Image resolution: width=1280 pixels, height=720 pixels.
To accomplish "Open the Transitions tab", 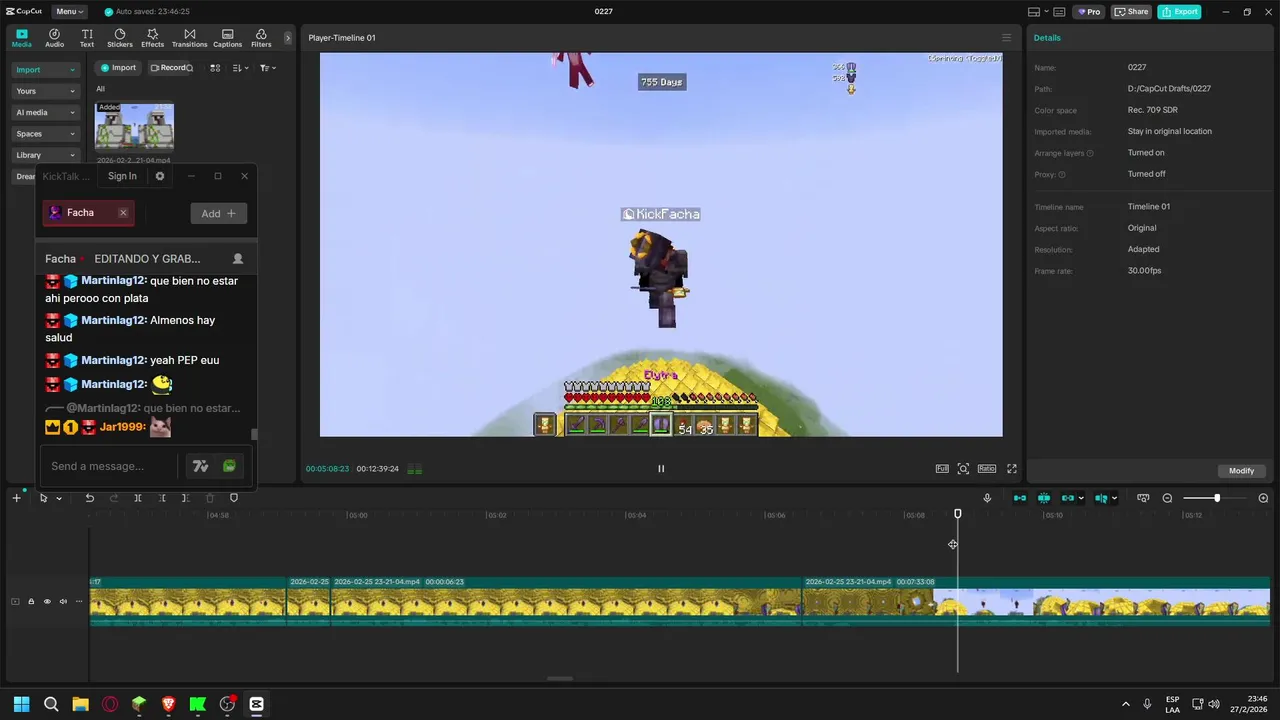I will coord(189,38).
